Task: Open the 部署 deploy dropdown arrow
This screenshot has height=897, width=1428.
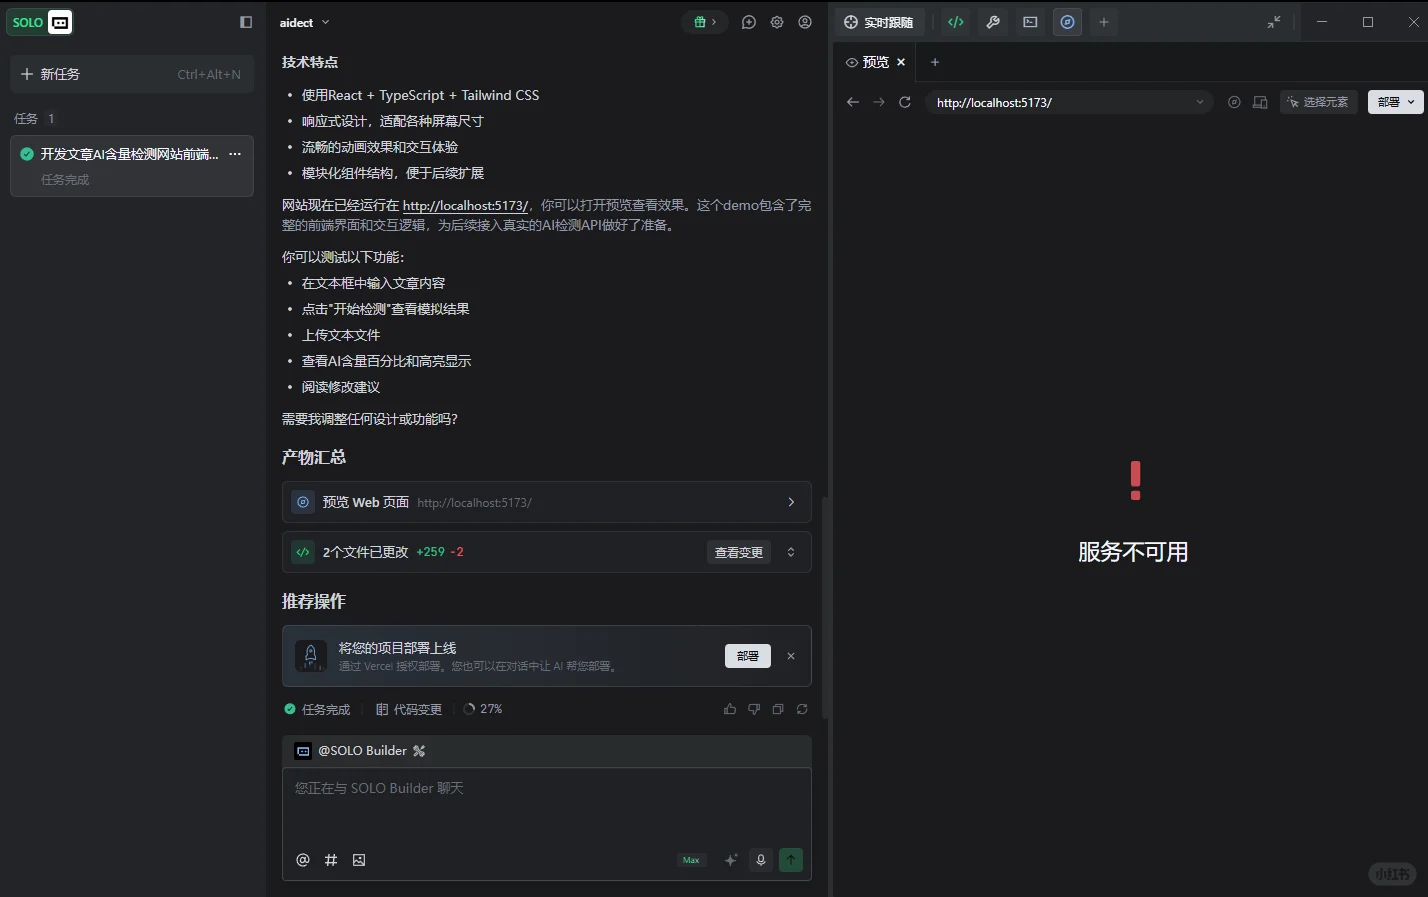Action: click(x=1412, y=101)
